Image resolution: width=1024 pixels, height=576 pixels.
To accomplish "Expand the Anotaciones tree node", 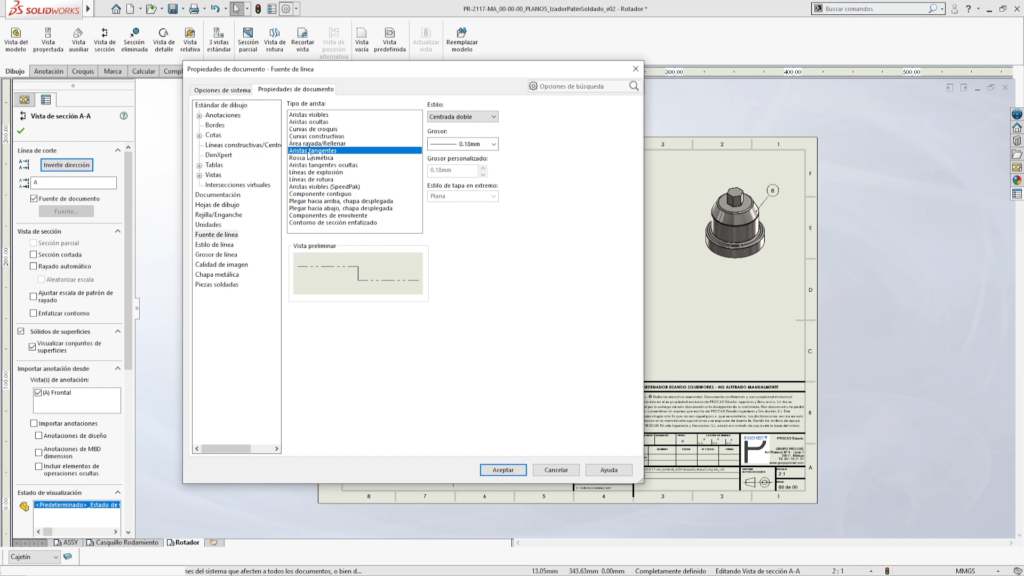I will click(199, 116).
